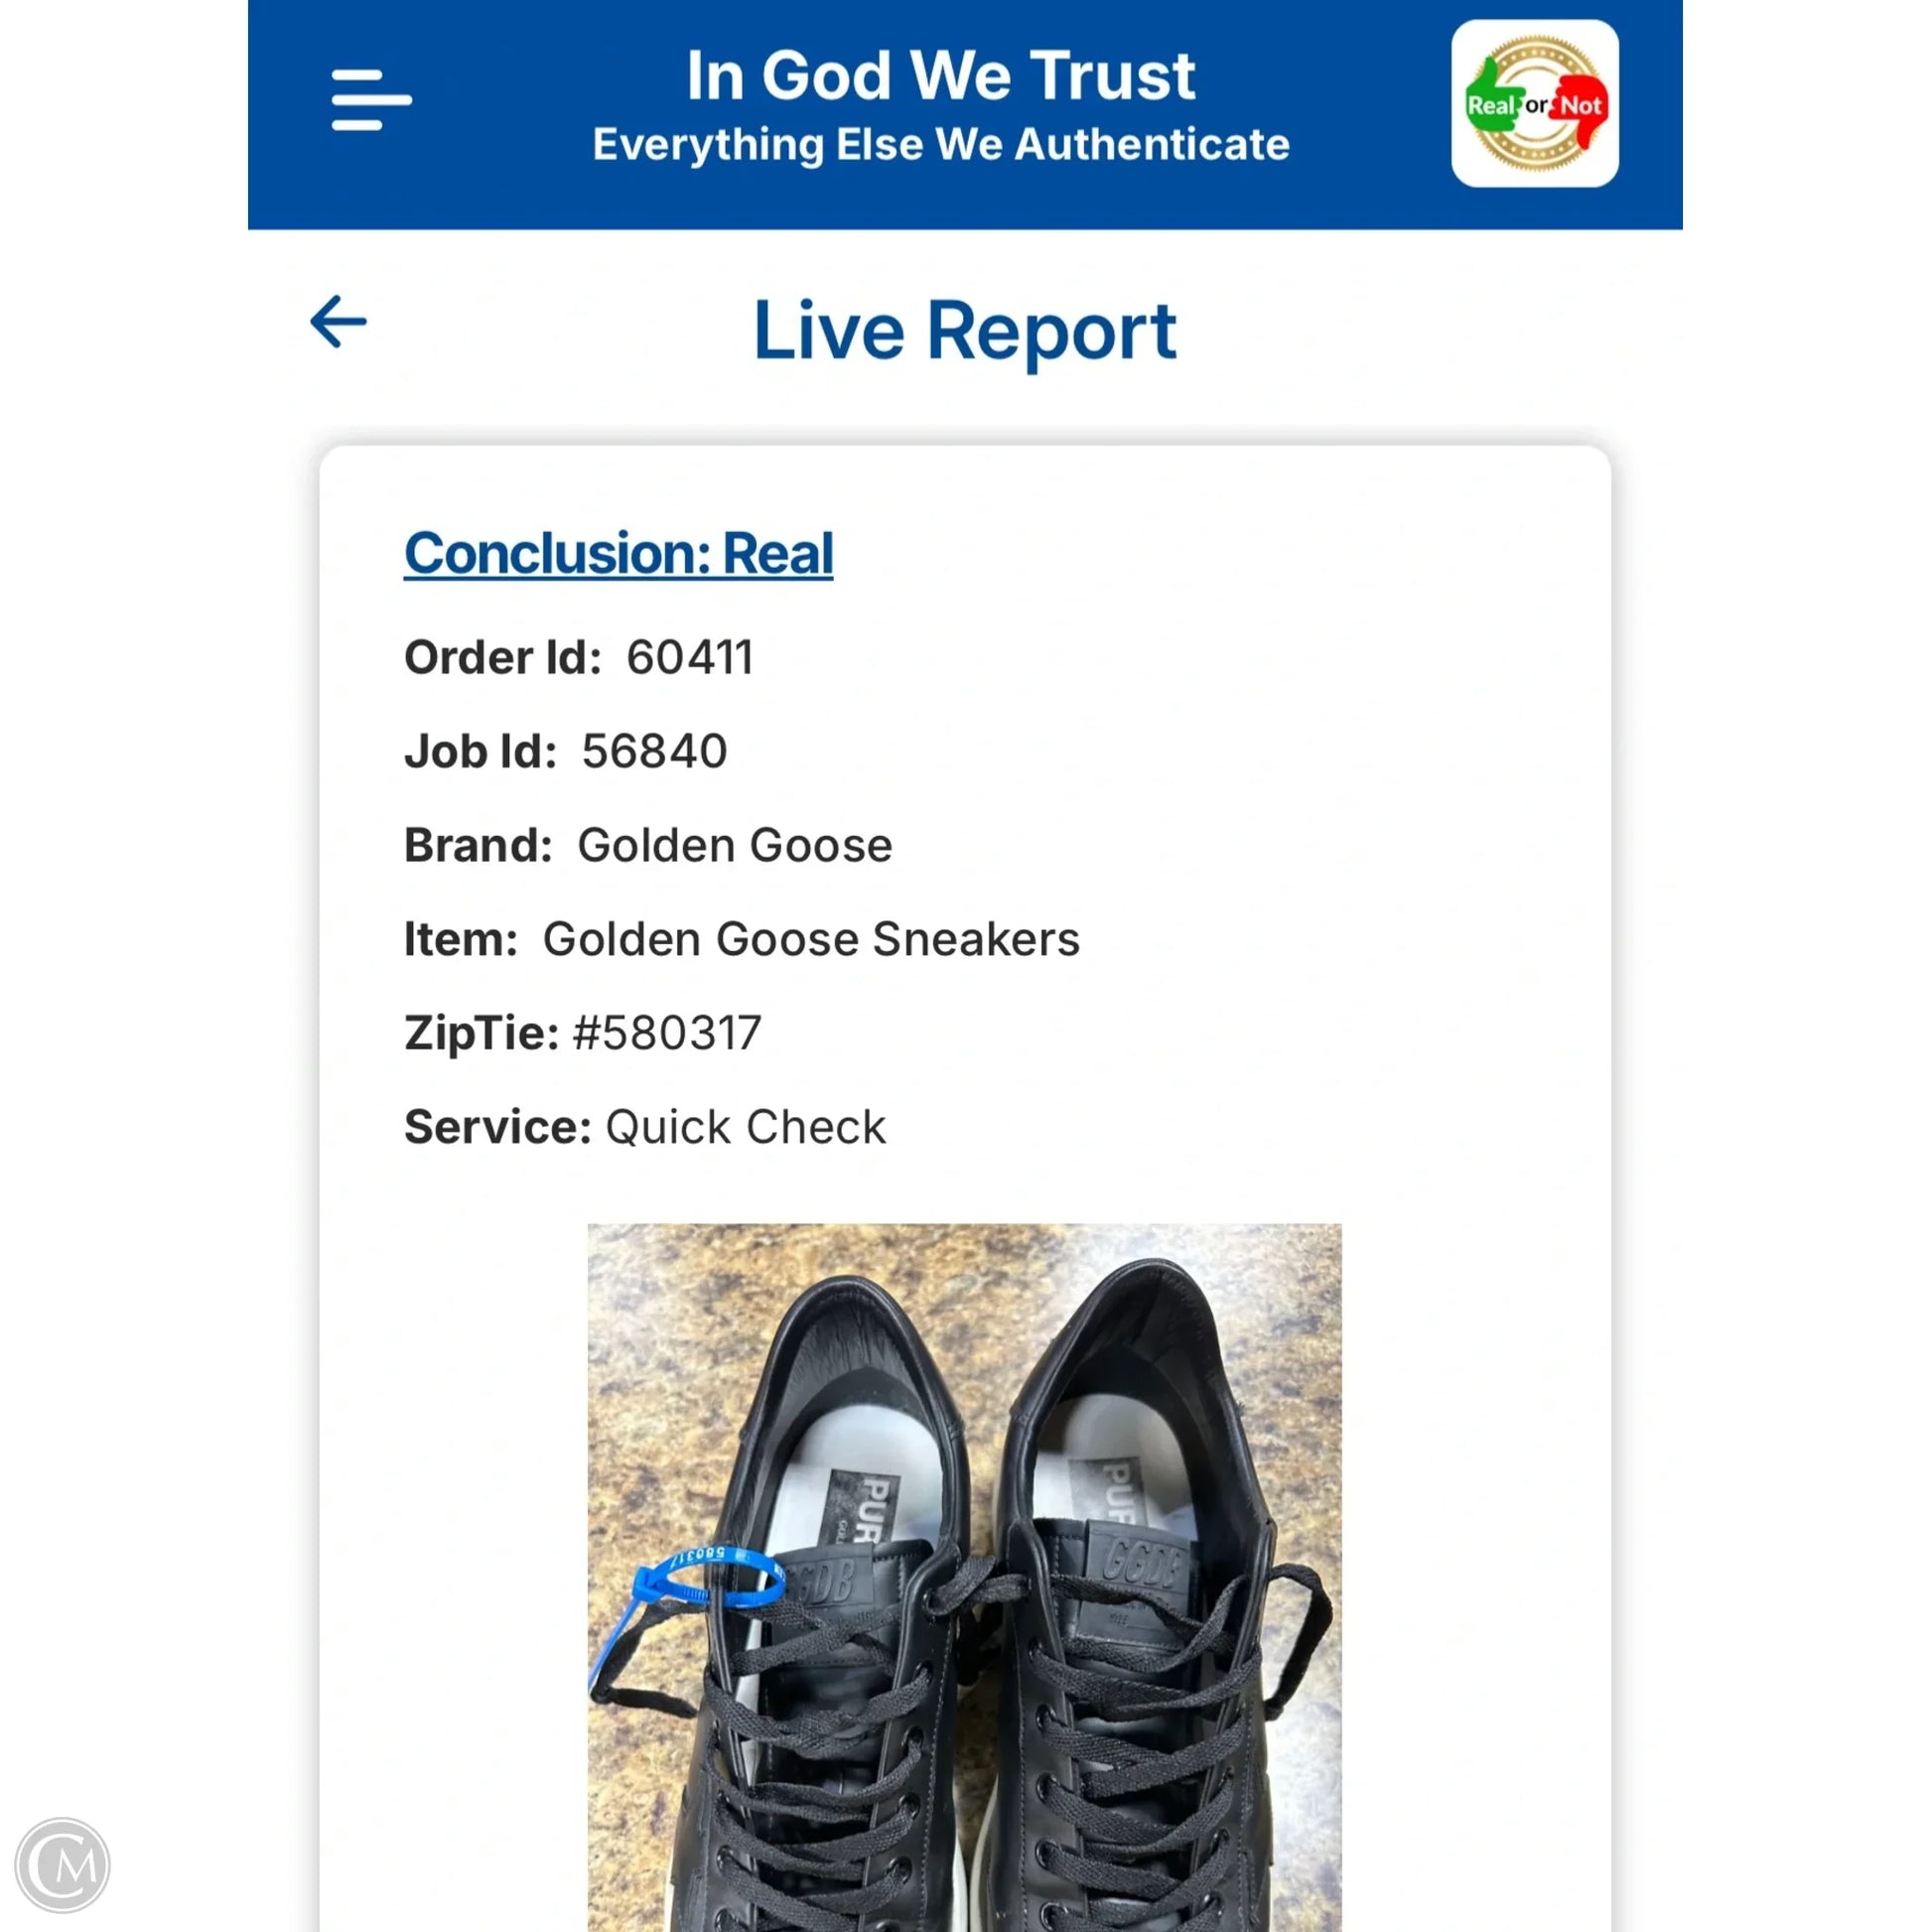The width and height of the screenshot is (1932, 1932).
Task: Tap the ZipTie #580317 entry
Action: tap(583, 1033)
